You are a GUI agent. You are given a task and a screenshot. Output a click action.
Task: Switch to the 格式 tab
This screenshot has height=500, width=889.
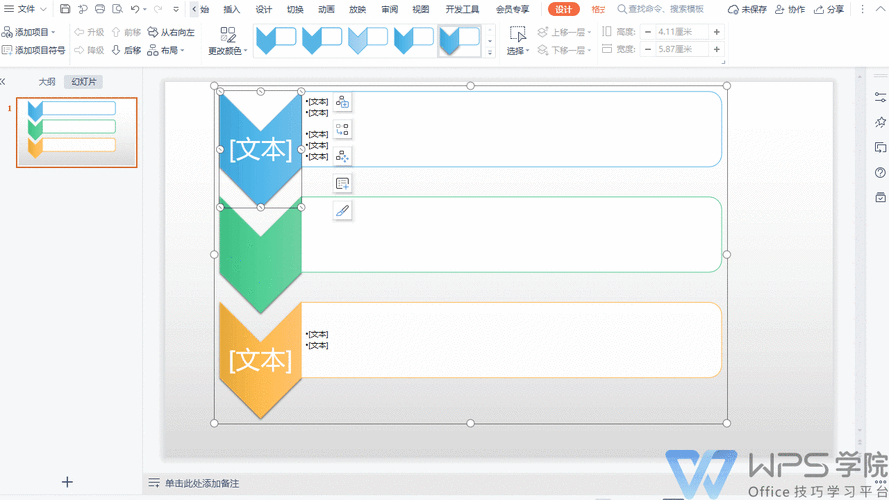(598, 10)
